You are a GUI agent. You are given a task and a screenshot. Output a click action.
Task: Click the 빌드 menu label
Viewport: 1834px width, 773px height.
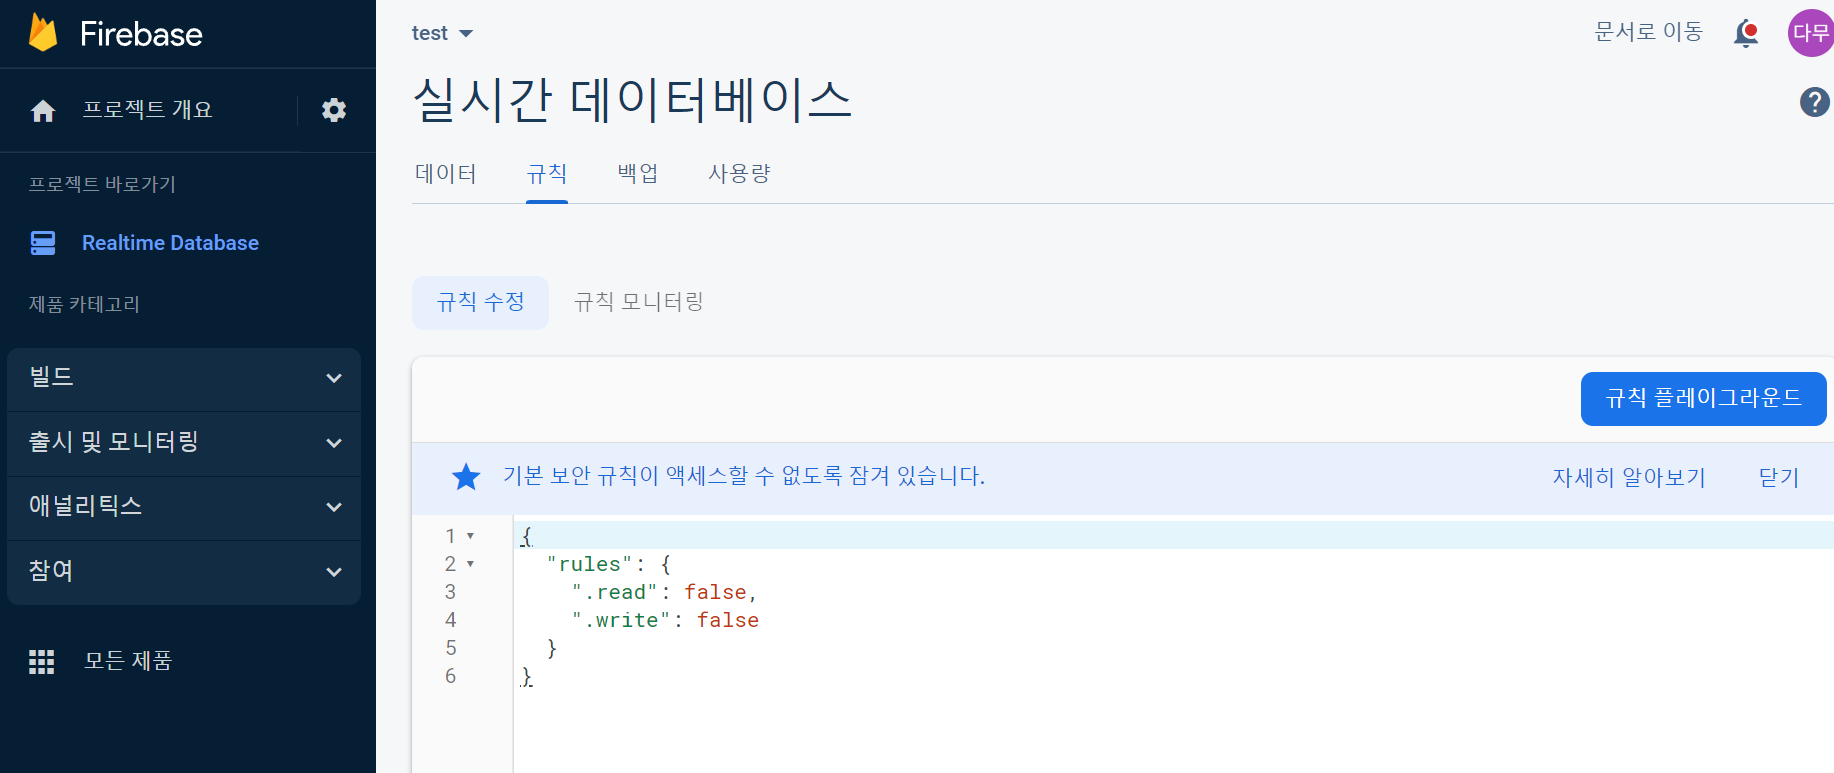tap(51, 378)
